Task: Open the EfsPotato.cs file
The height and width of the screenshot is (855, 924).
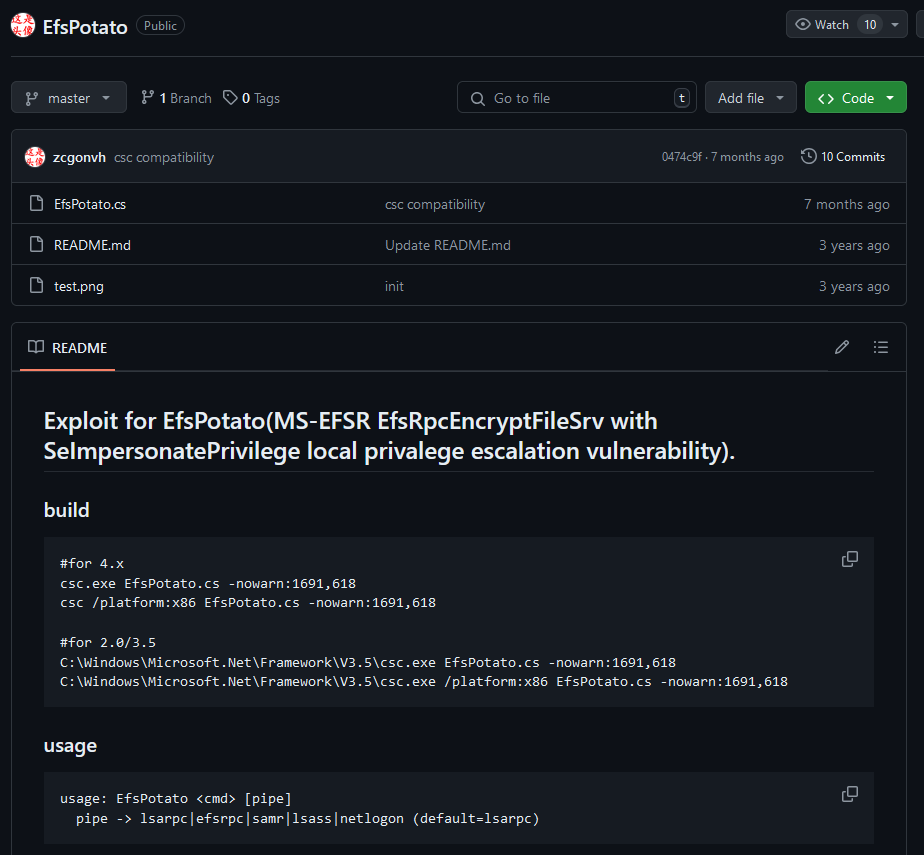Action: (90, 204)
